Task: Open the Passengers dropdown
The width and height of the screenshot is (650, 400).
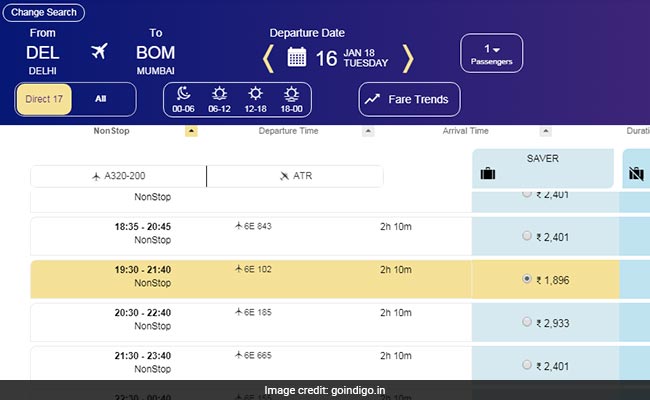Action: pos(492,53)
